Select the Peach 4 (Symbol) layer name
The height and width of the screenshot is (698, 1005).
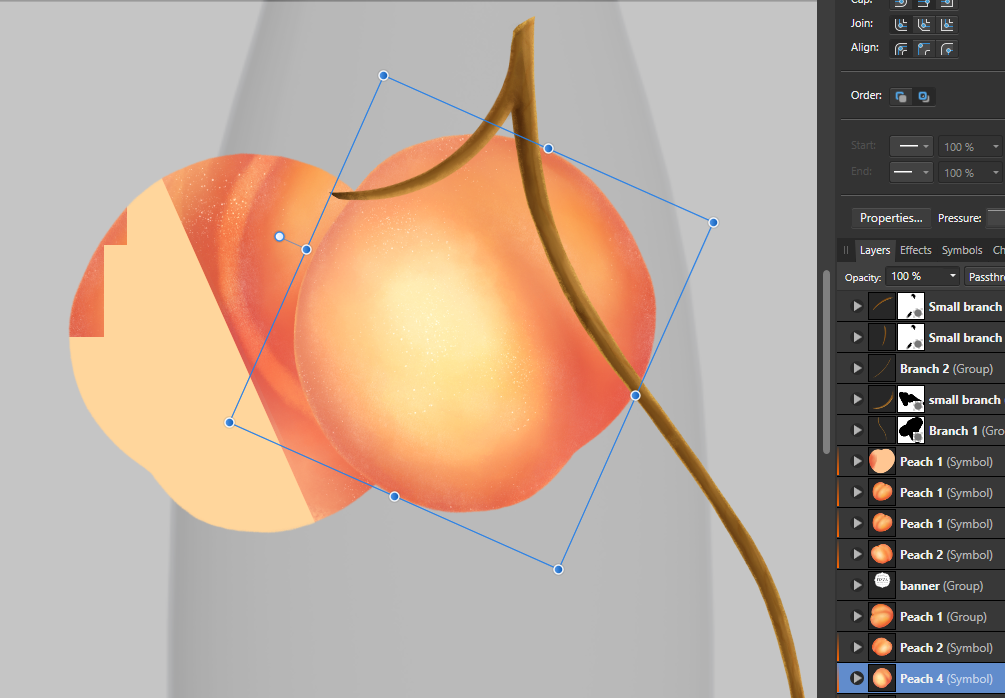click(x=946, y=678)
